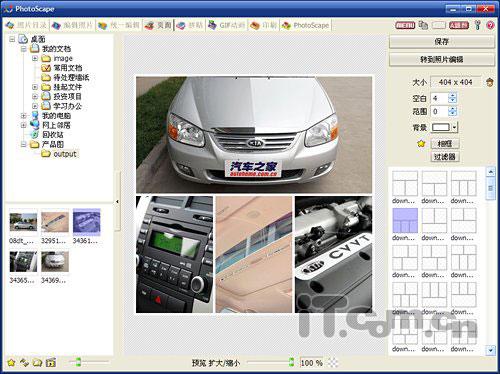Click the layout list scroll-down arrow

click(491, 350)
